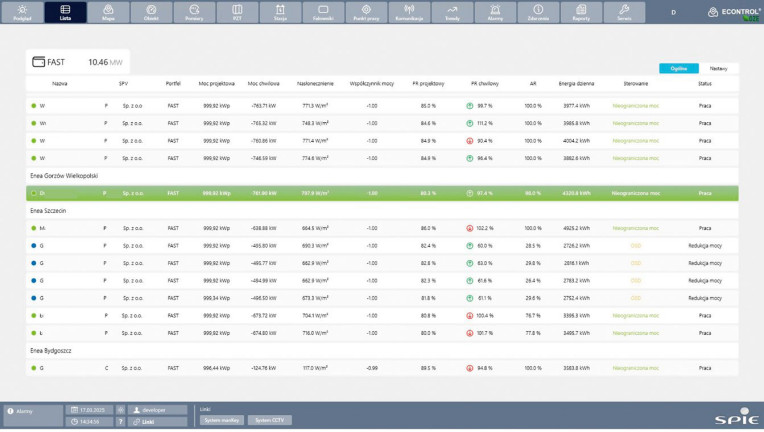764x432 pixels.
Task: Click the System CCTV link button
Action: 269,420
